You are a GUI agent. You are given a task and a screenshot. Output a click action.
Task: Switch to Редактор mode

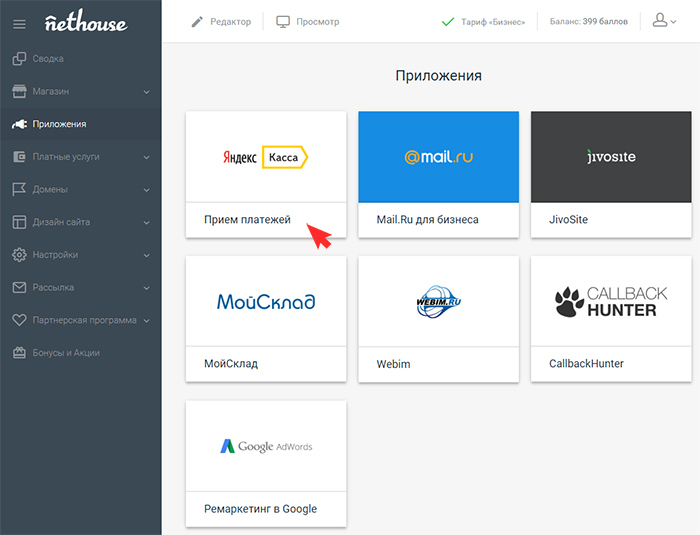pos(230,21)
